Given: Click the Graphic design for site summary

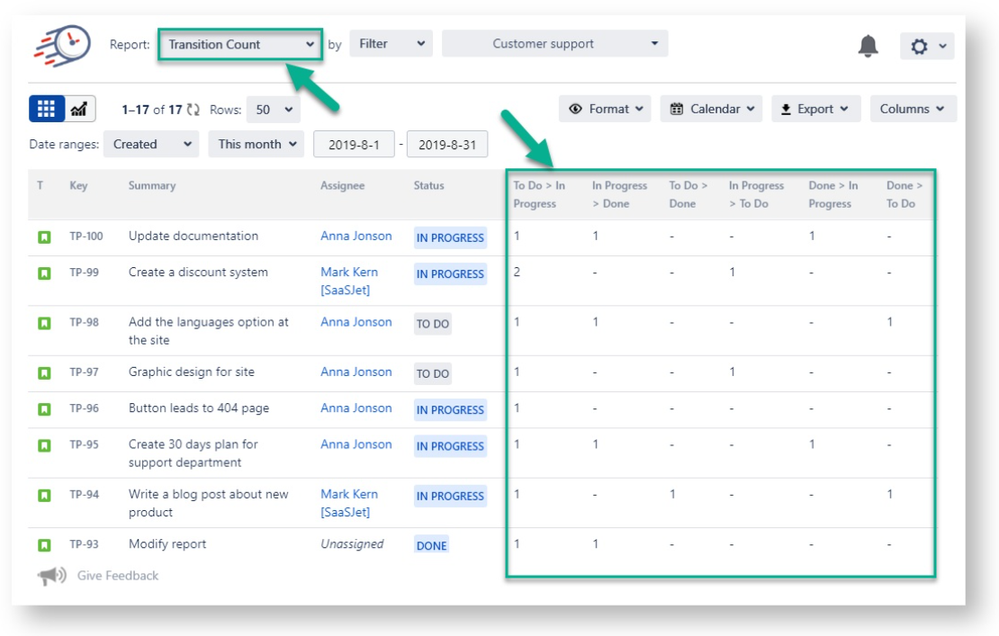Looking at the screenshot, I should [x=191, y=372].
